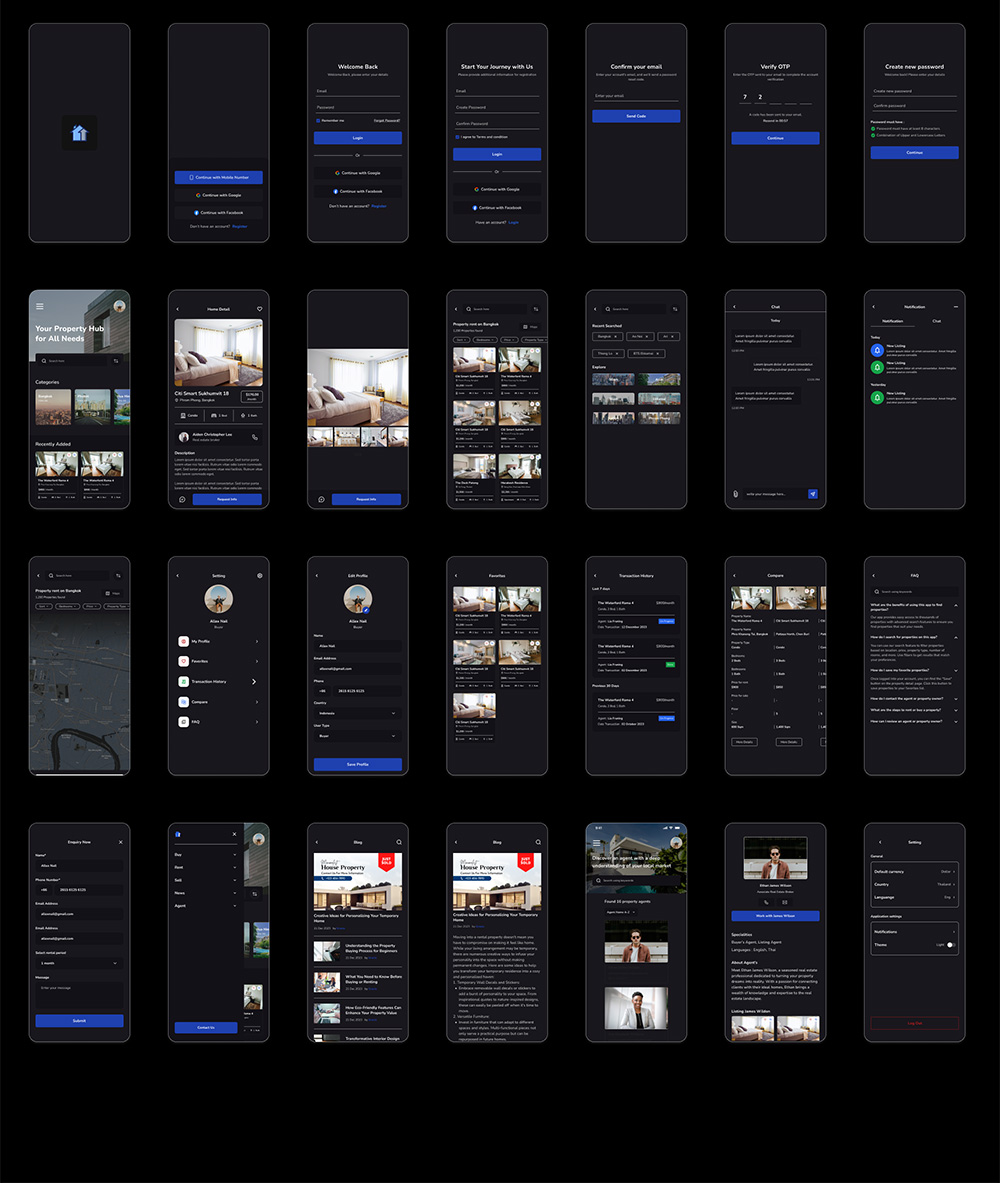Tap three-dot menu on Notification screen

tap(956, 306)
